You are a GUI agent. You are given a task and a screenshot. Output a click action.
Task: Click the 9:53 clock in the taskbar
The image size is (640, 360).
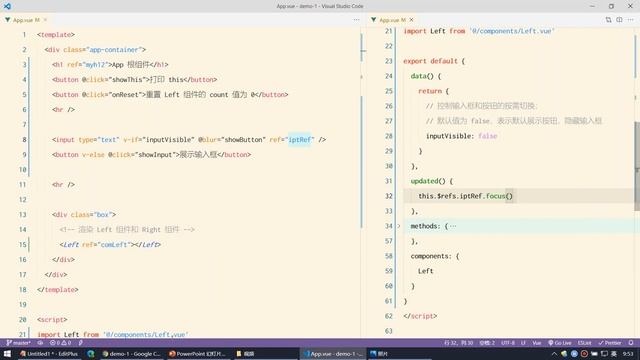[628, 354]
